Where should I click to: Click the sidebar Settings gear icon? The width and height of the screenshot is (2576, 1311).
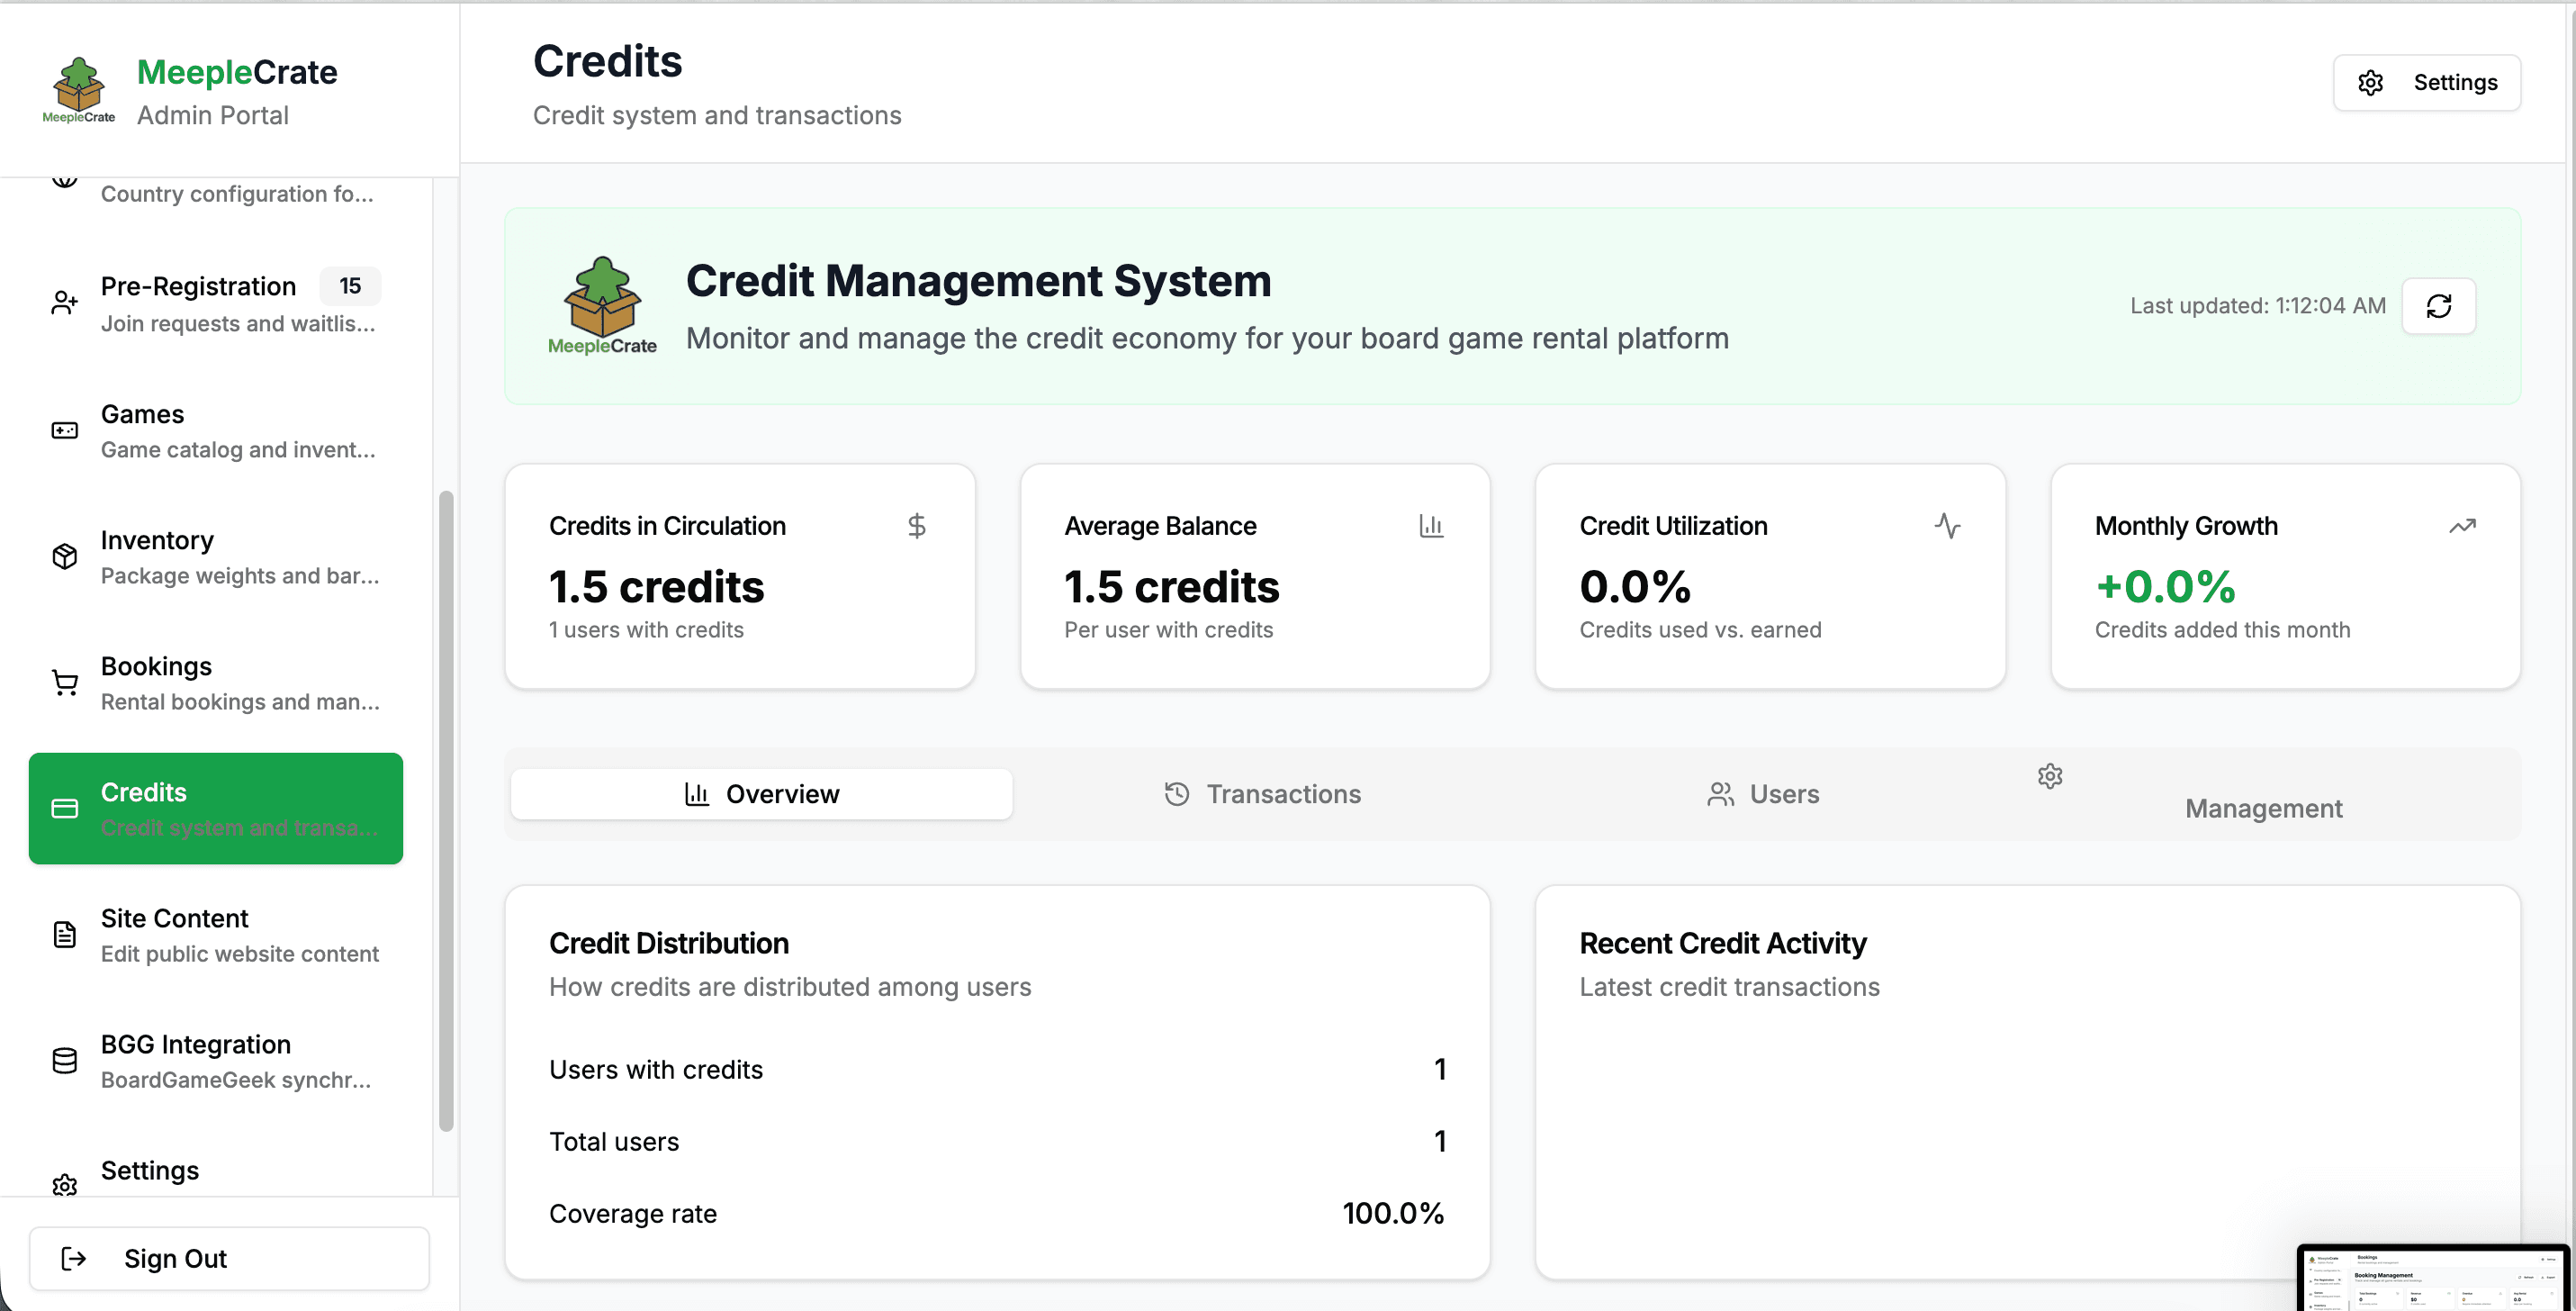(65, 1184)
